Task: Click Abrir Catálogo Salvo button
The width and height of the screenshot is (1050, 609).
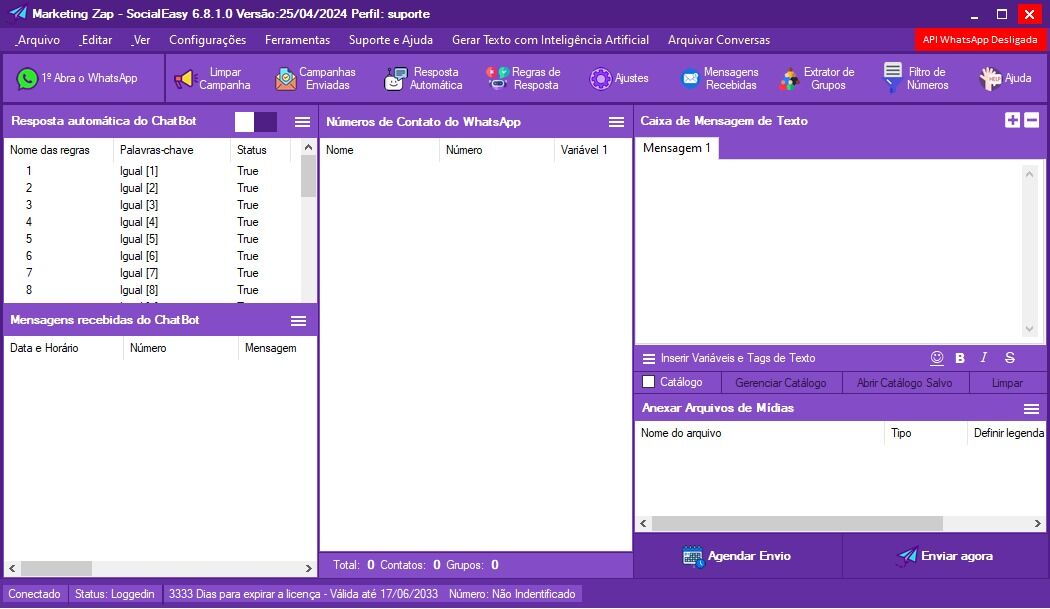Action: coord(904,383)
